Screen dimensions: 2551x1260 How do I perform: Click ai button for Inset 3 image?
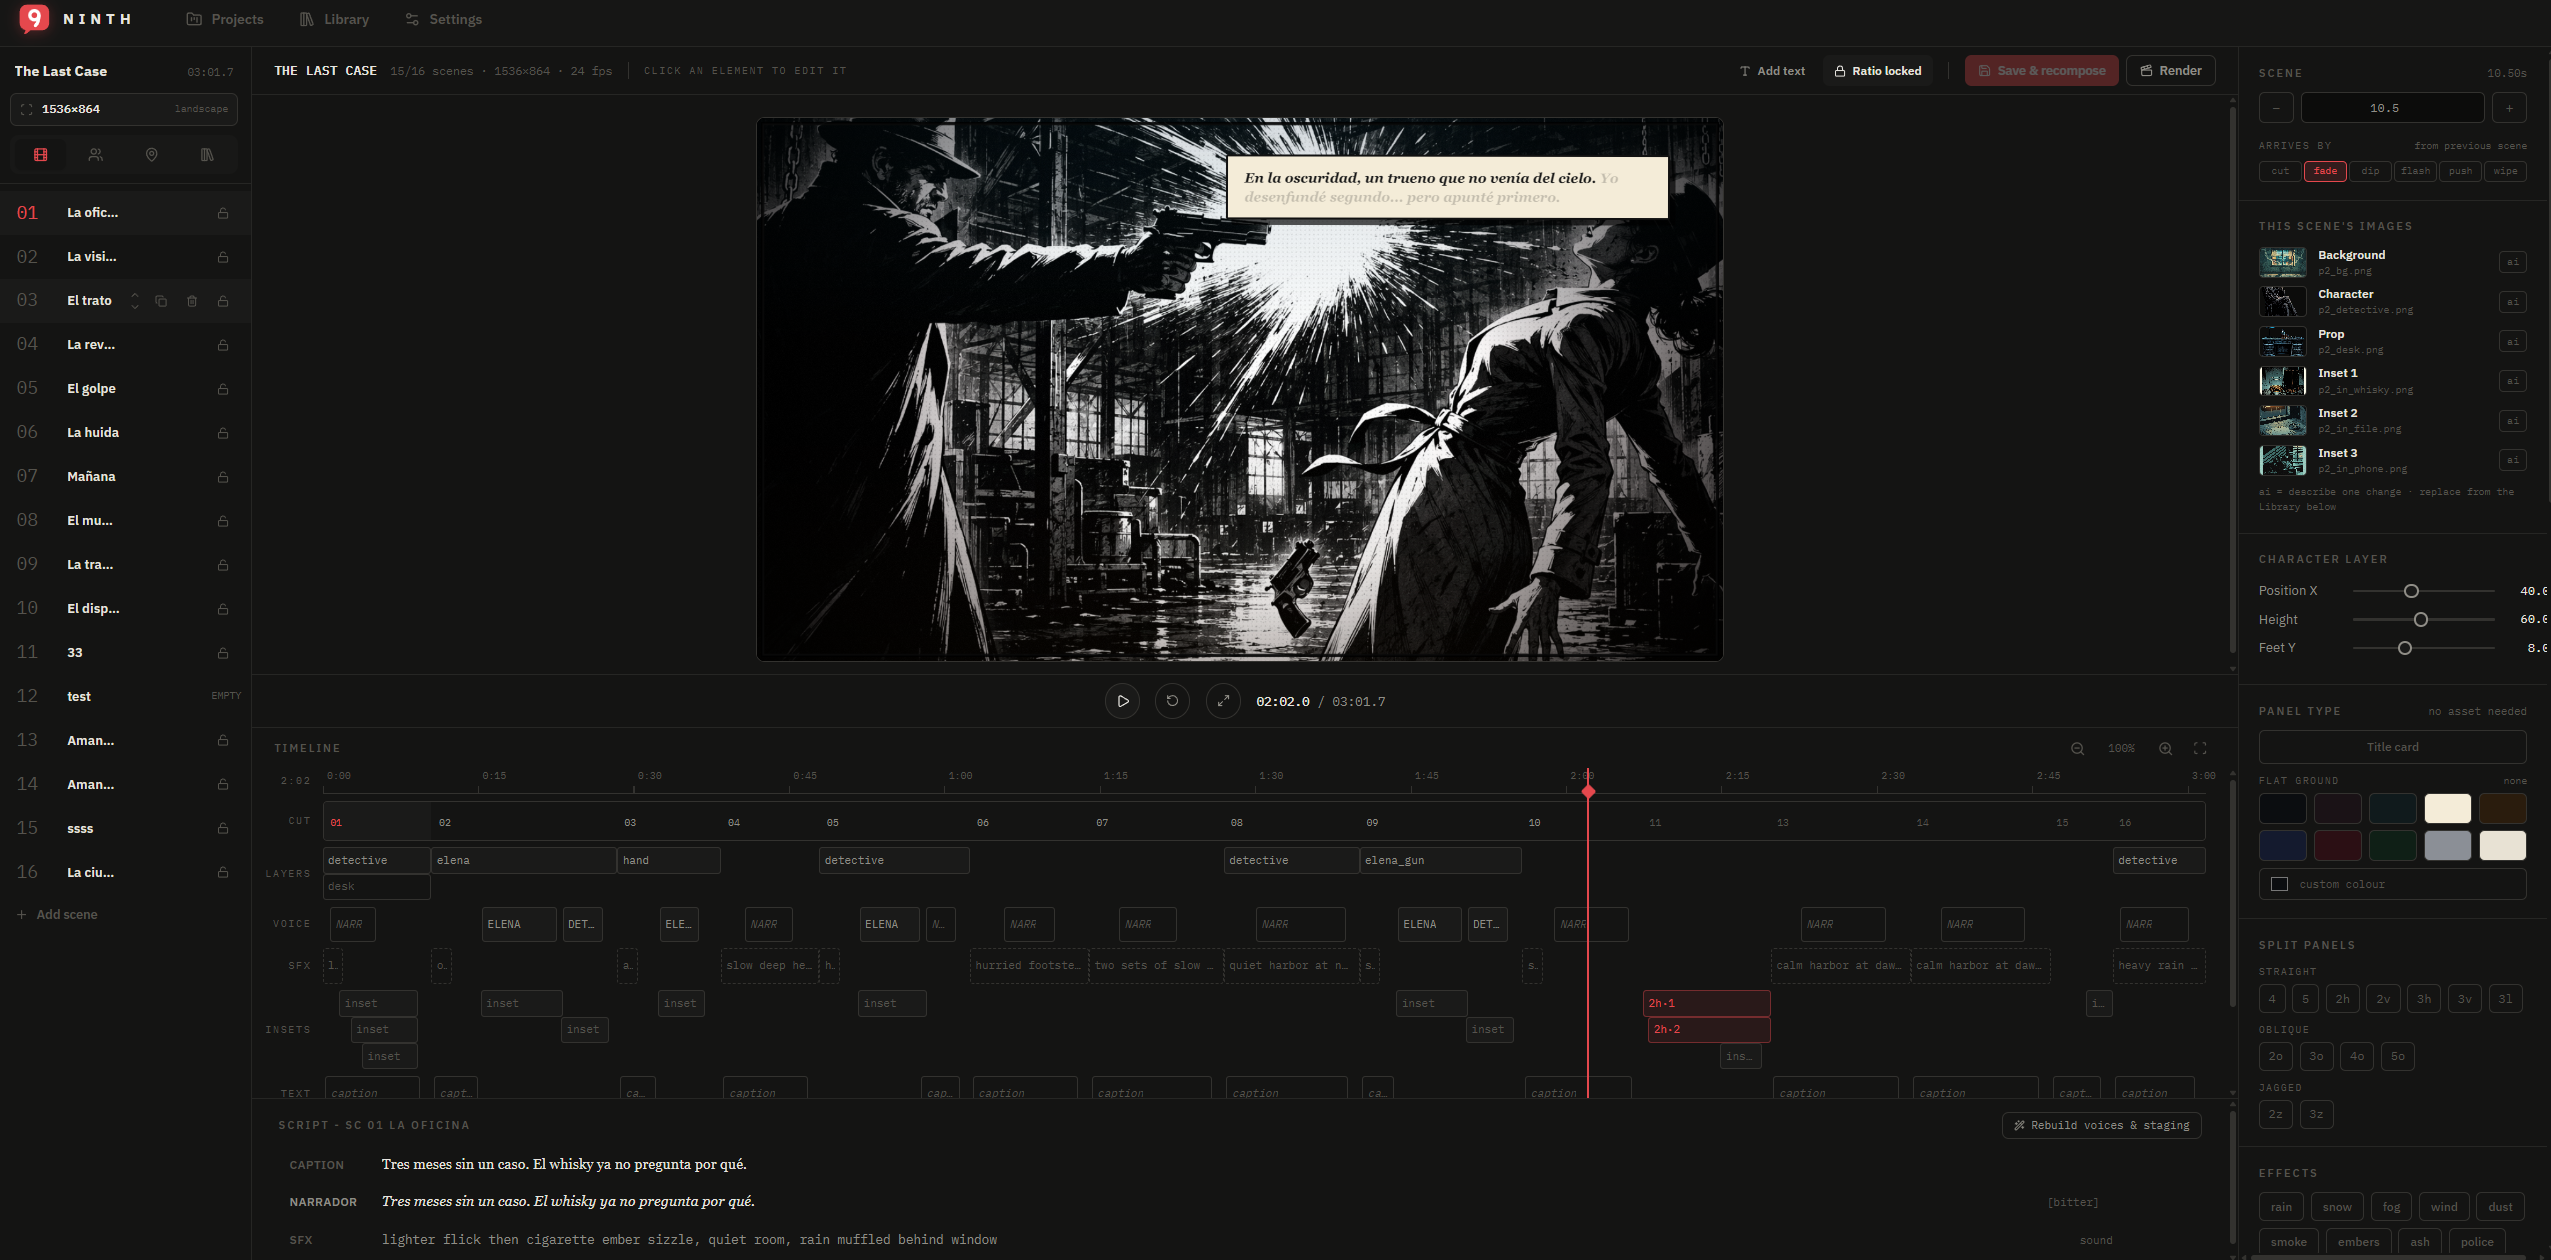coord(2512,460)
